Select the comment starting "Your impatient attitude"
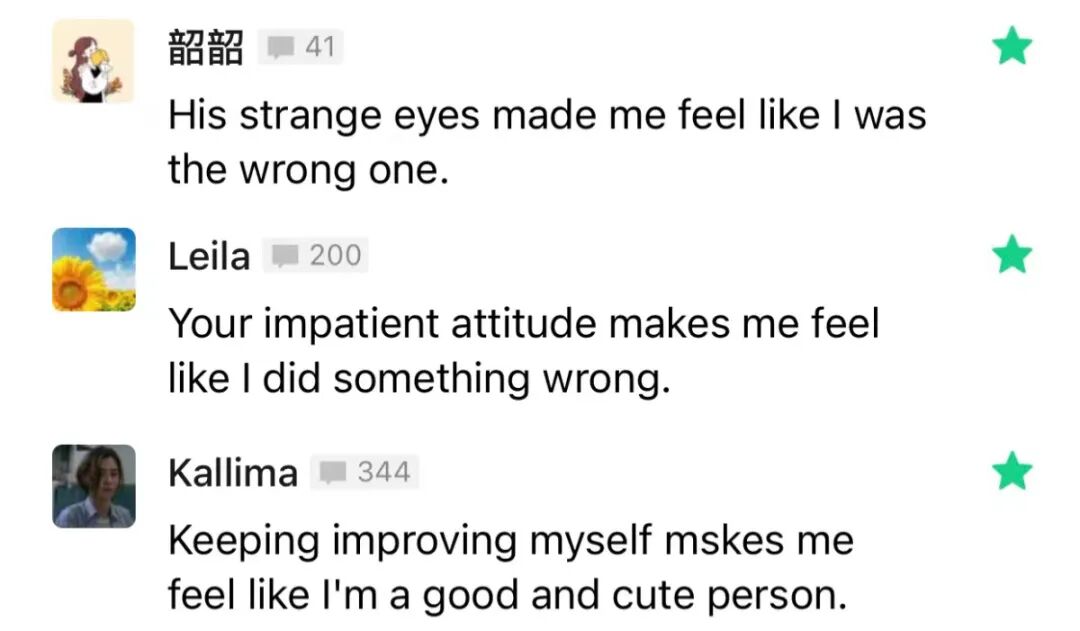 point(523,324)
